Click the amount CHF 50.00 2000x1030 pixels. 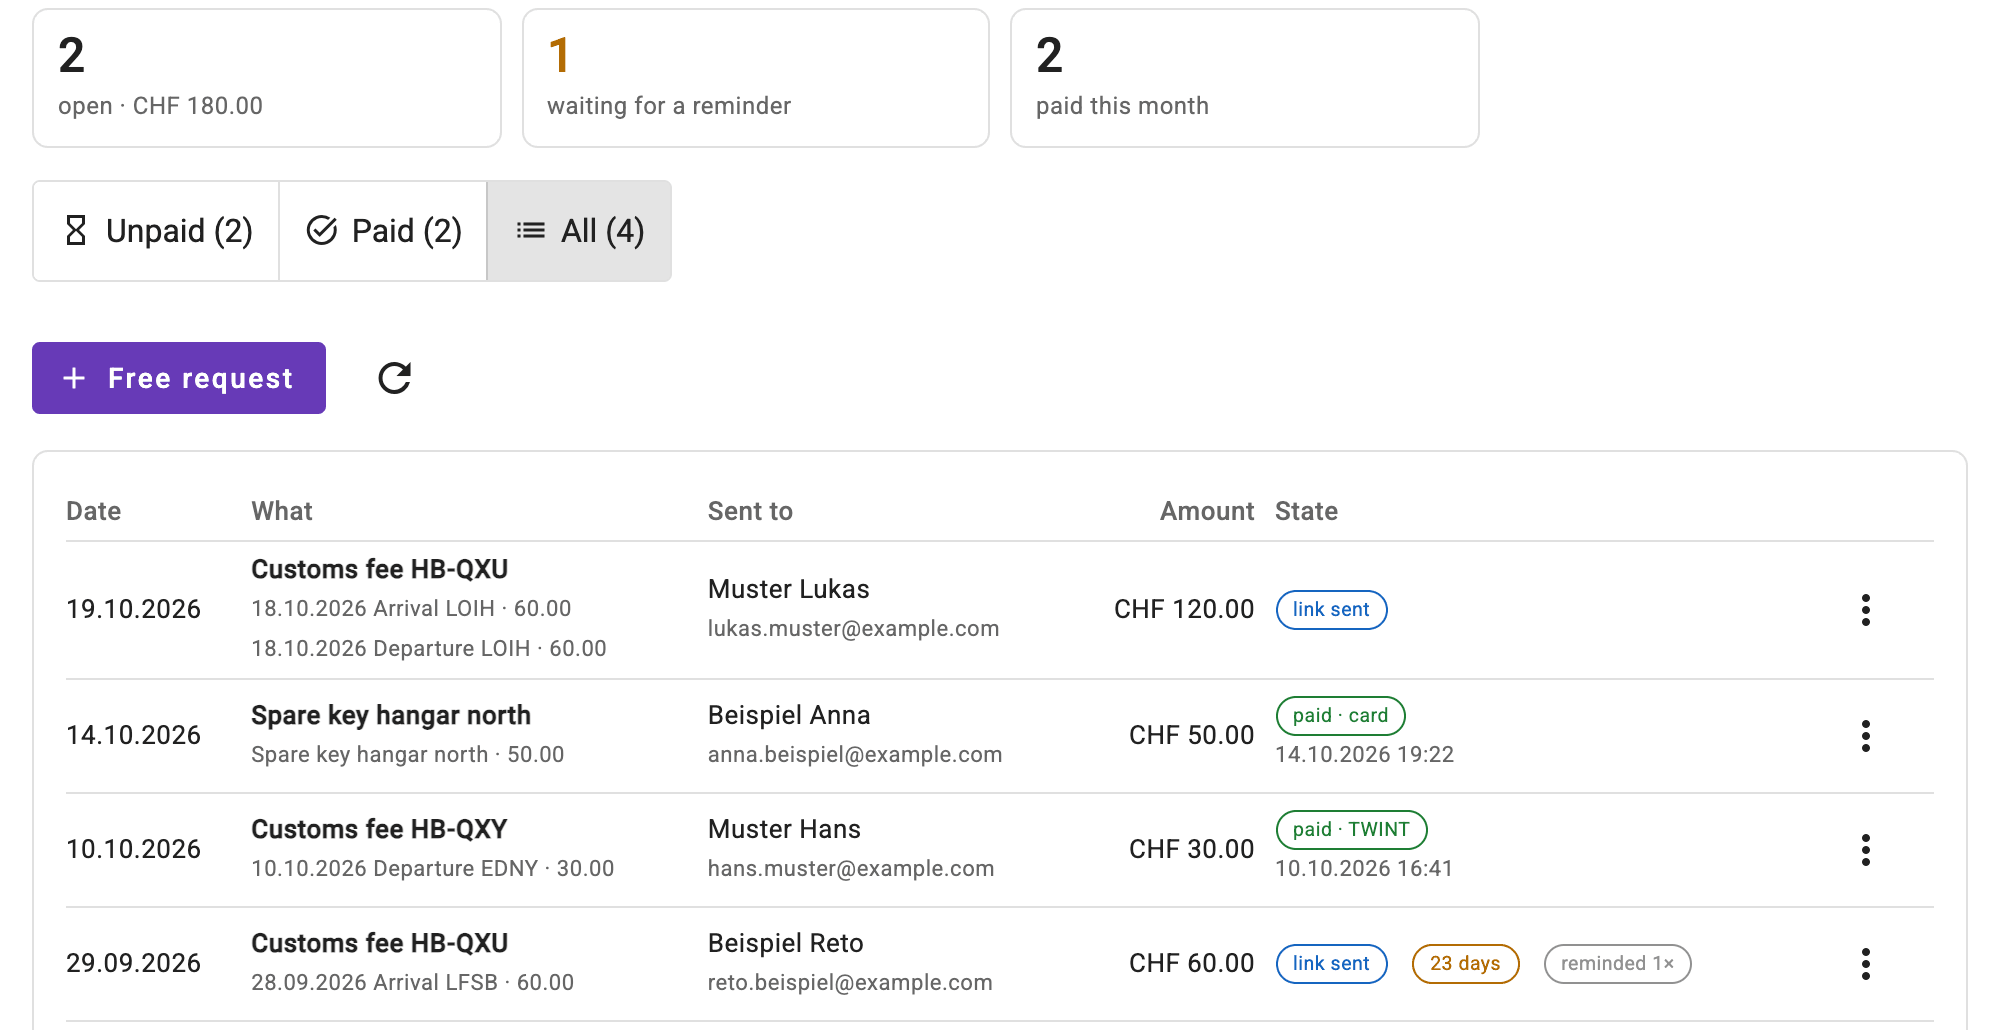coord(1192,736)
